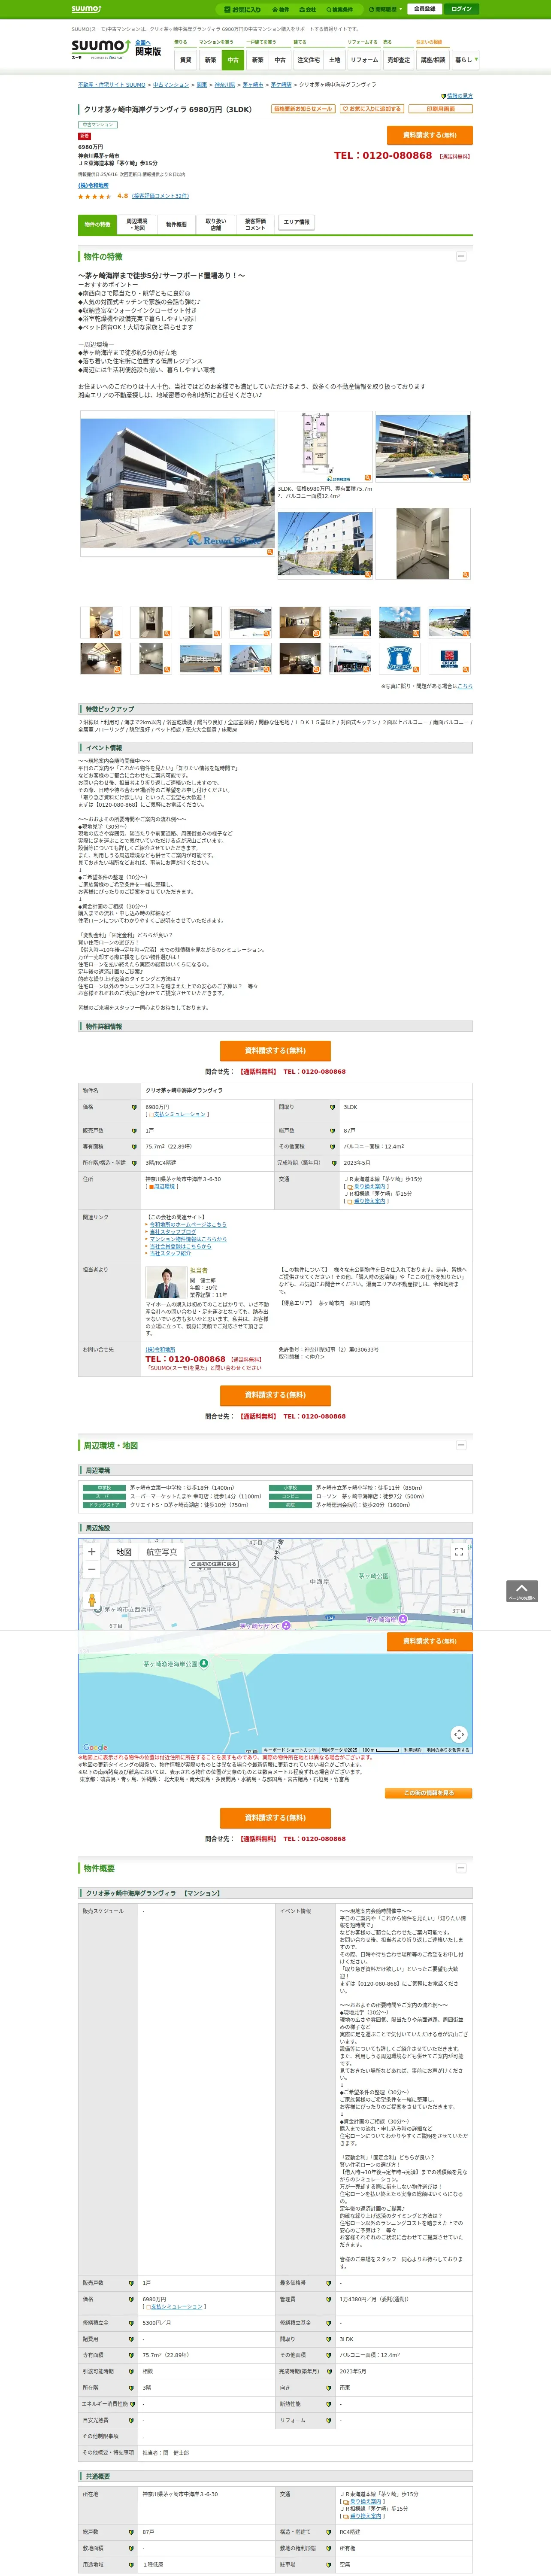Click 価格更新お知らせメール button
Screen dimensions: 551x2576
[303, 109]
